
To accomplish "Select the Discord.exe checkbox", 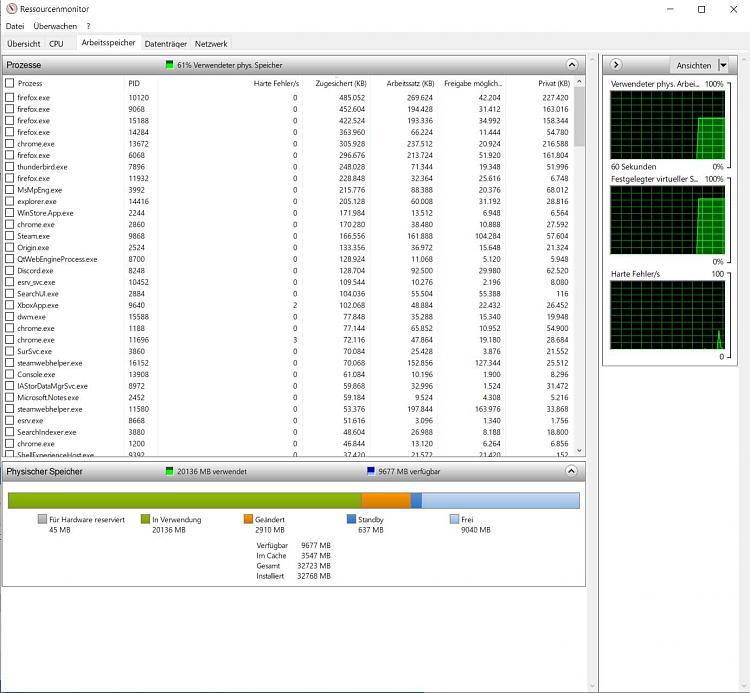I will coord(10,271).
